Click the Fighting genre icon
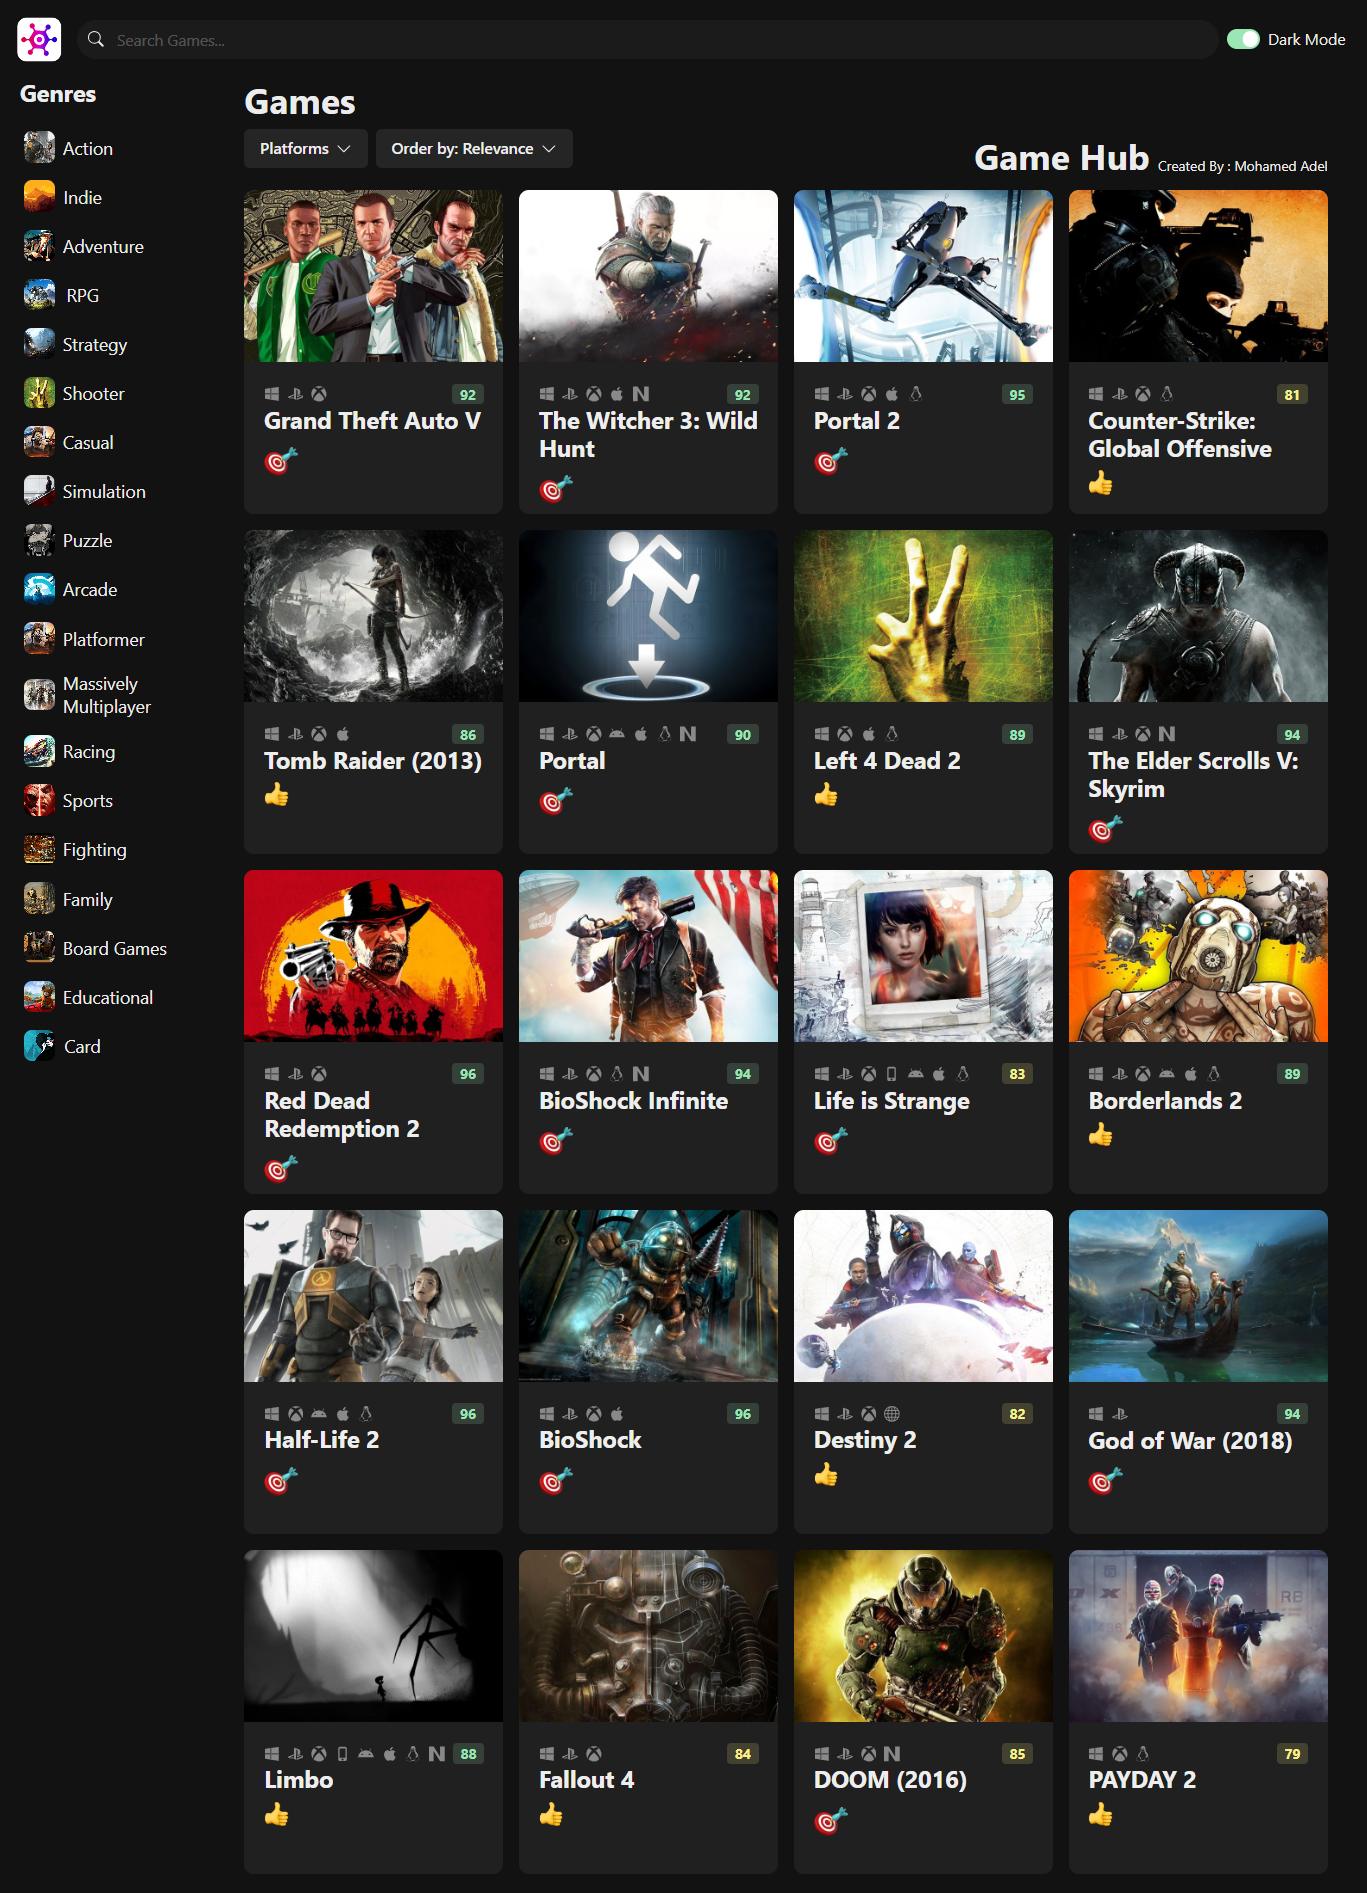The height and width of the screenshot is (1893, 1367). coord(39,849)
